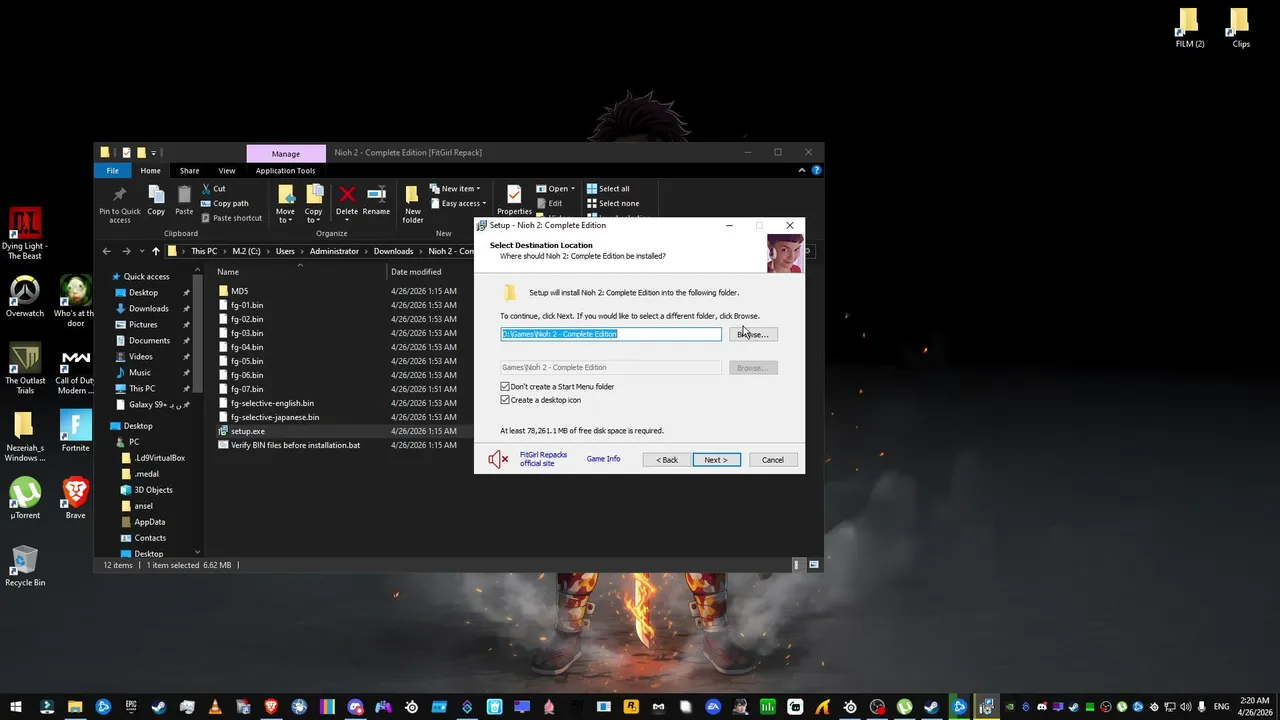The image size is (1280, 720).
Task: Click the active Browse button
Action: (x=753, y=334)
